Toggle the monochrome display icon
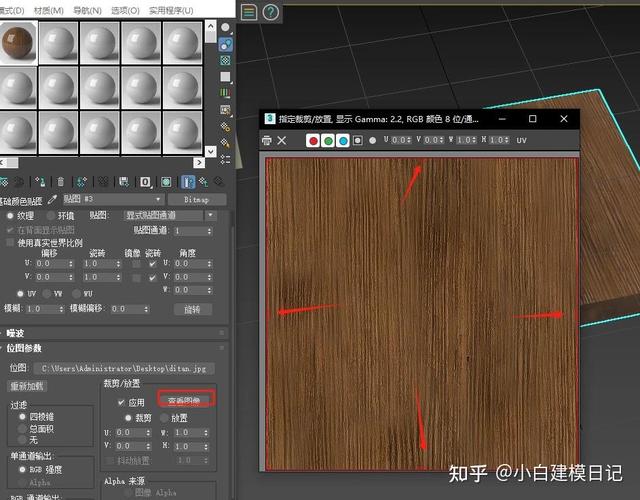Viewport: 640px width, 500px height. click(x=372, y=141)
